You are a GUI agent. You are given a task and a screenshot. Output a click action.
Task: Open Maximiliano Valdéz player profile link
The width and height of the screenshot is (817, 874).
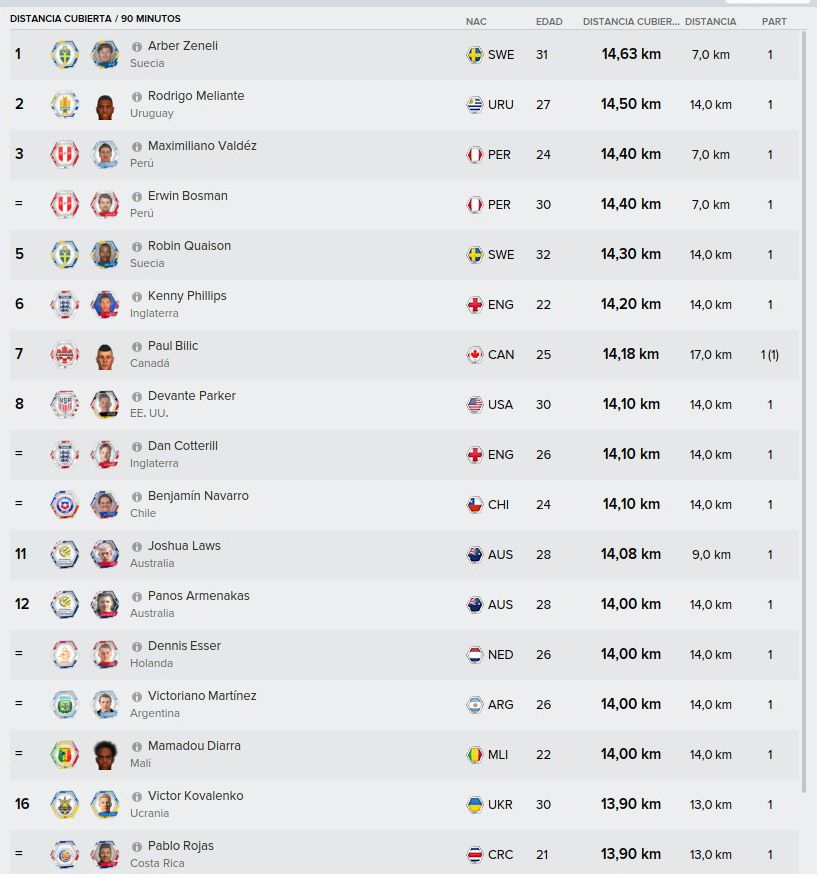tap(202, 145)
